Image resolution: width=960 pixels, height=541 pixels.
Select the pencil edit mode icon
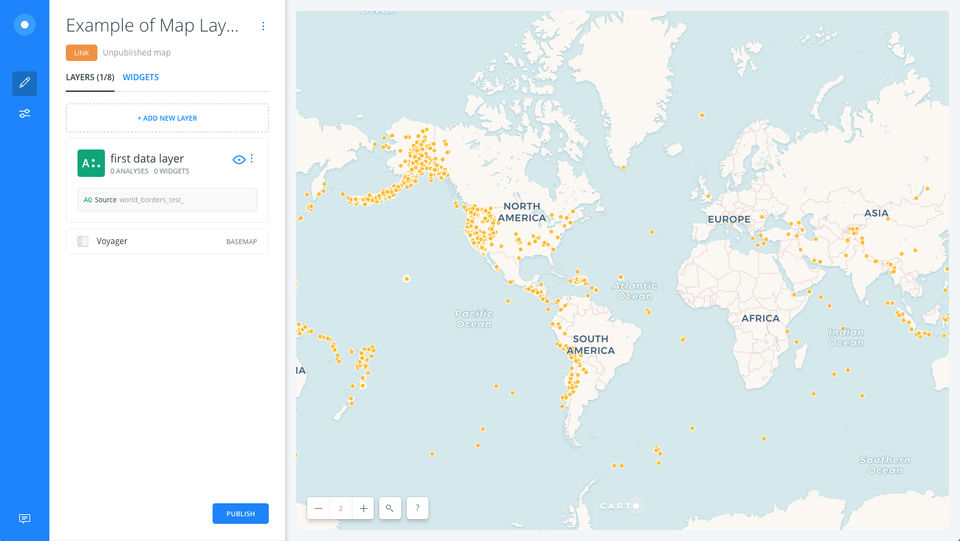click(24, 83)
